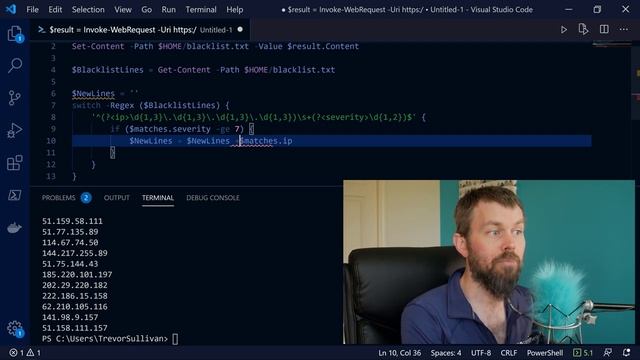The height and width of the screenshot is (360, 640).
Task: Open the File menu
Action: tap(32, 9)
